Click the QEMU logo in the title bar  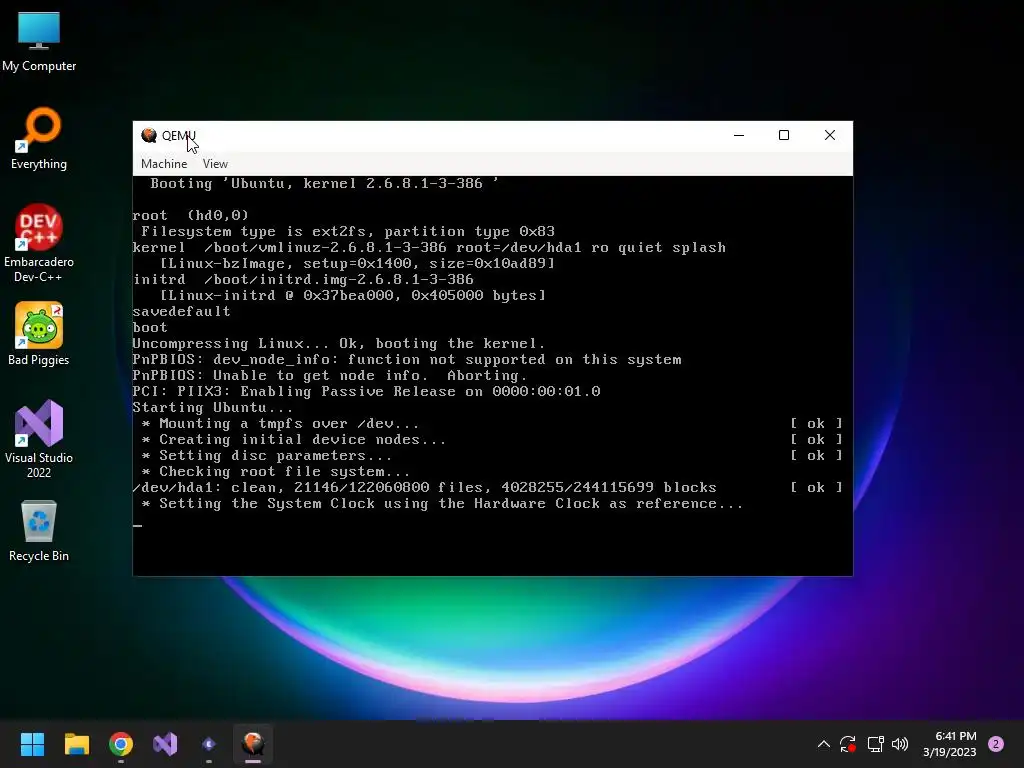click(149, 135)
